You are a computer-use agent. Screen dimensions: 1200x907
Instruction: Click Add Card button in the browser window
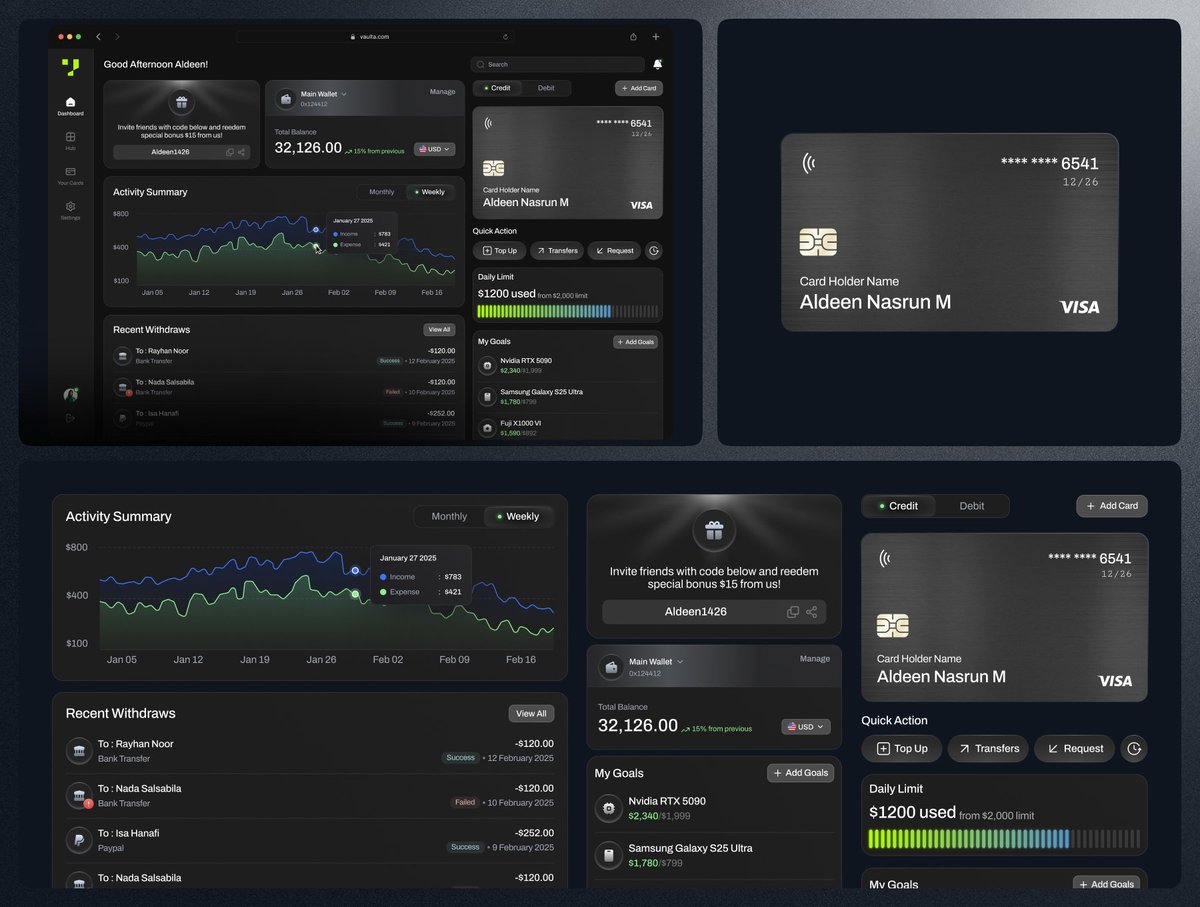[638, 88]
